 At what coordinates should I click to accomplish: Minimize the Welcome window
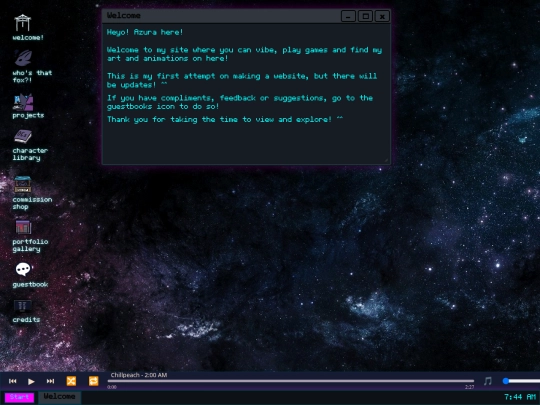click(348, 16)
